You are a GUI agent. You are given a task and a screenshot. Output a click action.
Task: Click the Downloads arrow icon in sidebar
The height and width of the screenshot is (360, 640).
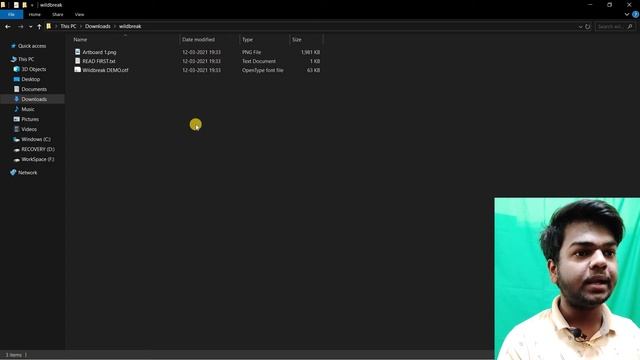point(17,99)
